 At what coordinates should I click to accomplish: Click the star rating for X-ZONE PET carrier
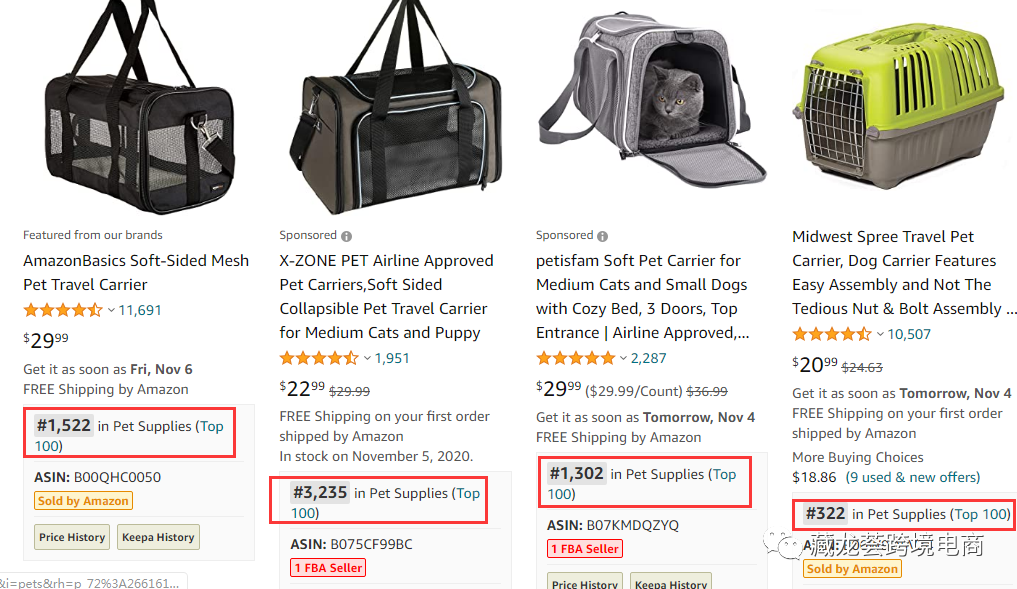tap(318, 358)
